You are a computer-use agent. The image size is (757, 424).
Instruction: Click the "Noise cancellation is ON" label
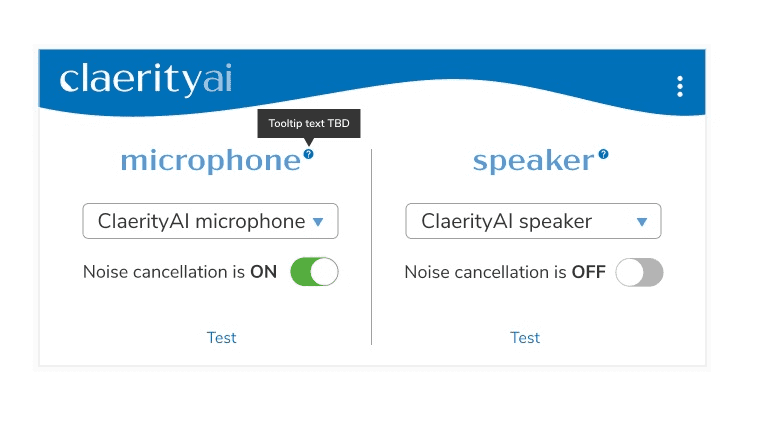pos(180,272)
